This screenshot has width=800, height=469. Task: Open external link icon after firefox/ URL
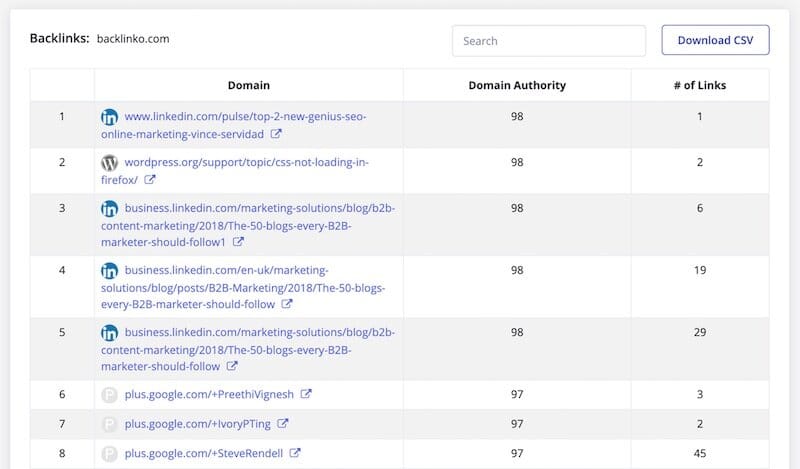point(149,180)
